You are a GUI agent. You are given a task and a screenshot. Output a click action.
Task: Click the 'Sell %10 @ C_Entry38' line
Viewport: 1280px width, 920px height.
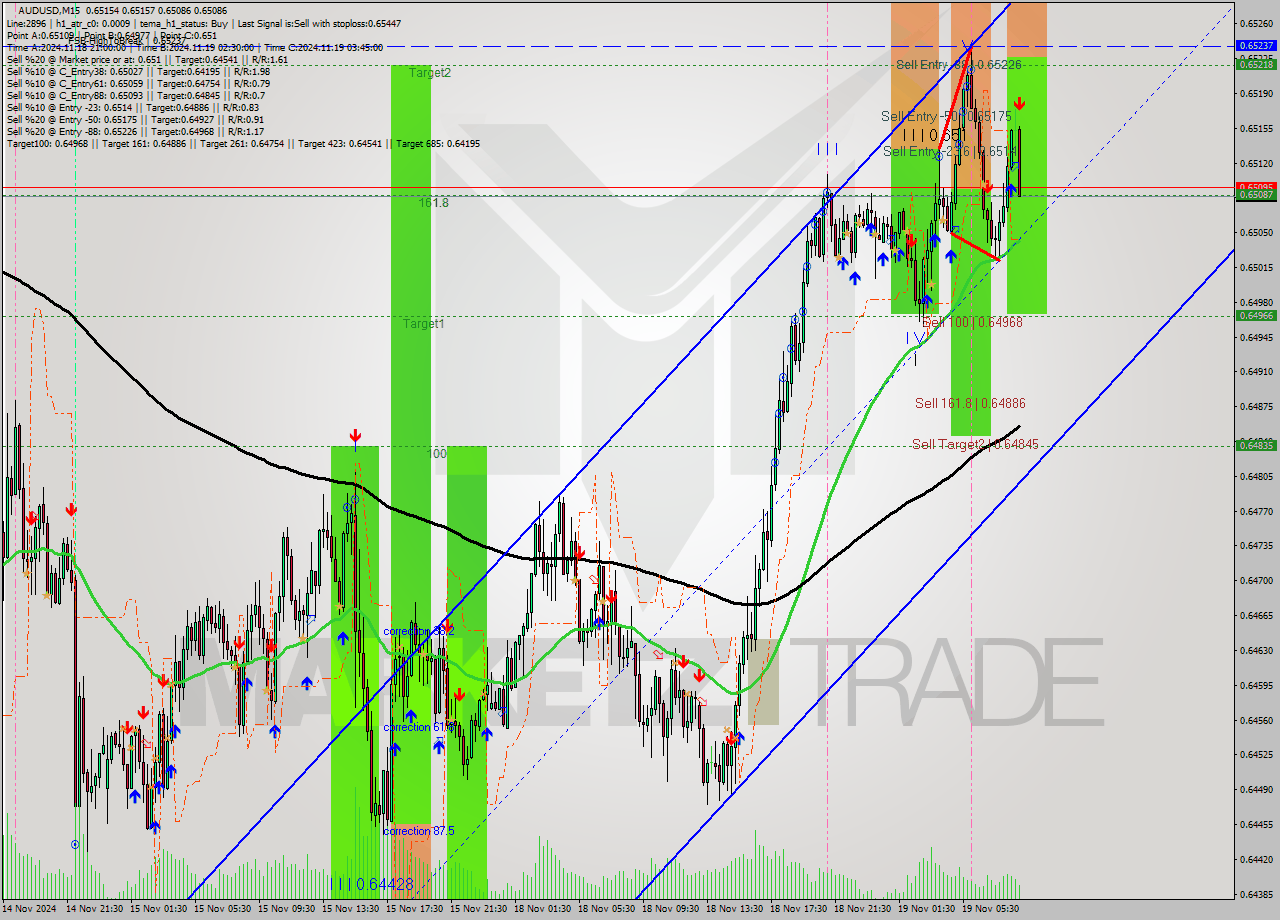pyautogui.click(x=138, y=72)
